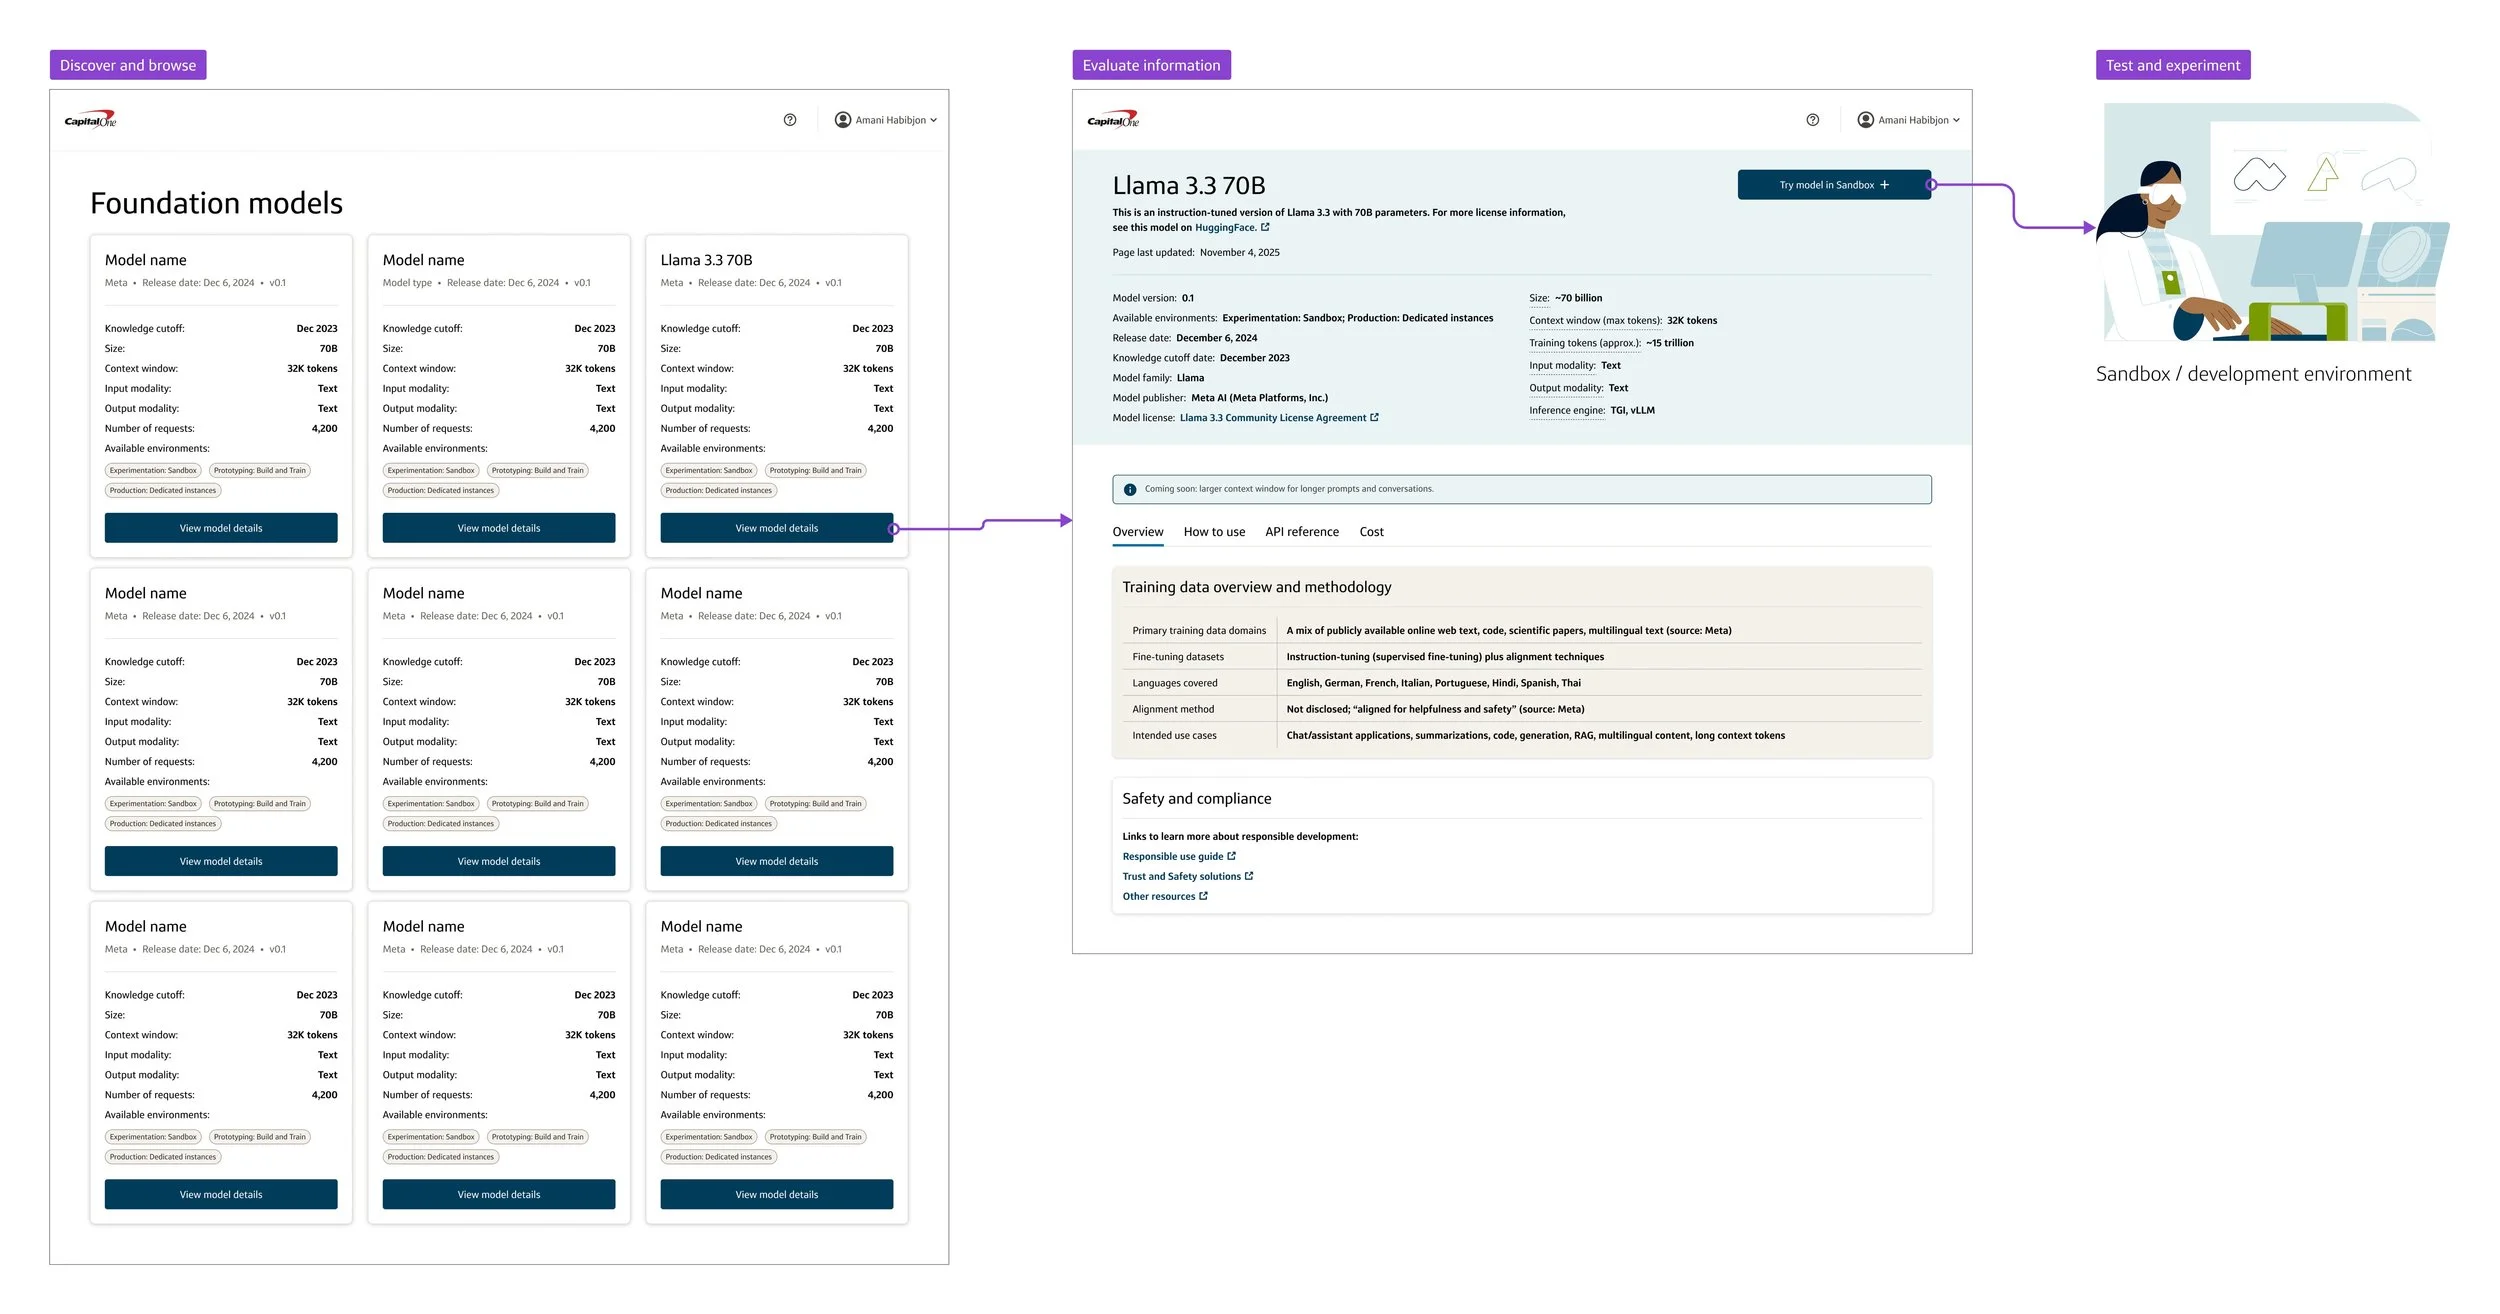Open the Llama 3.3 Community License Agreement link
Image resolution: width=2500 pixels, height=1314 pixels.
tap(1272, 418)
